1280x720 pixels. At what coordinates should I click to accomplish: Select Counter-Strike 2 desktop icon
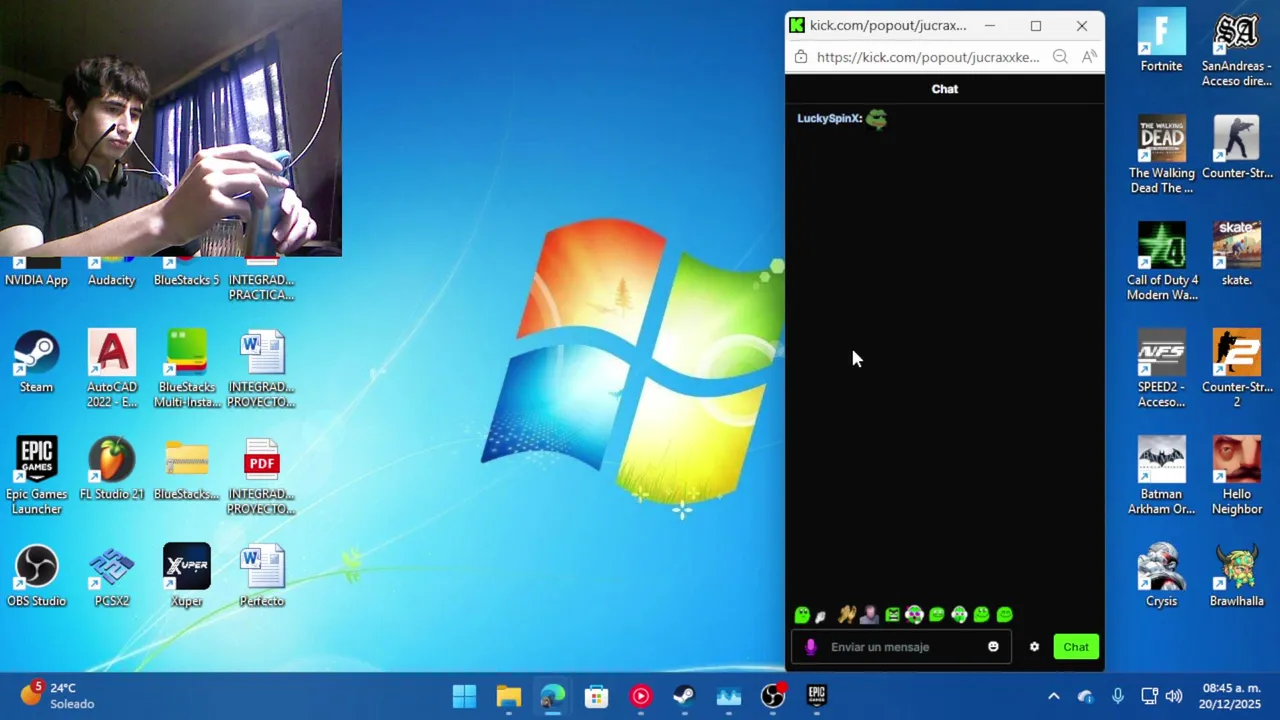click(1236, 369)
